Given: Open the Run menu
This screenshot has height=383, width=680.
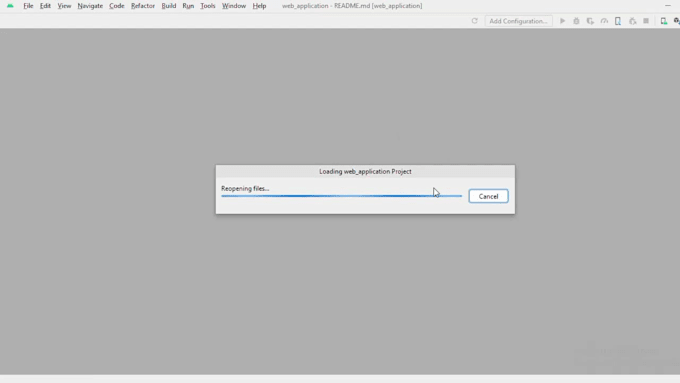Looking at the screenshot, I should 188,6.
